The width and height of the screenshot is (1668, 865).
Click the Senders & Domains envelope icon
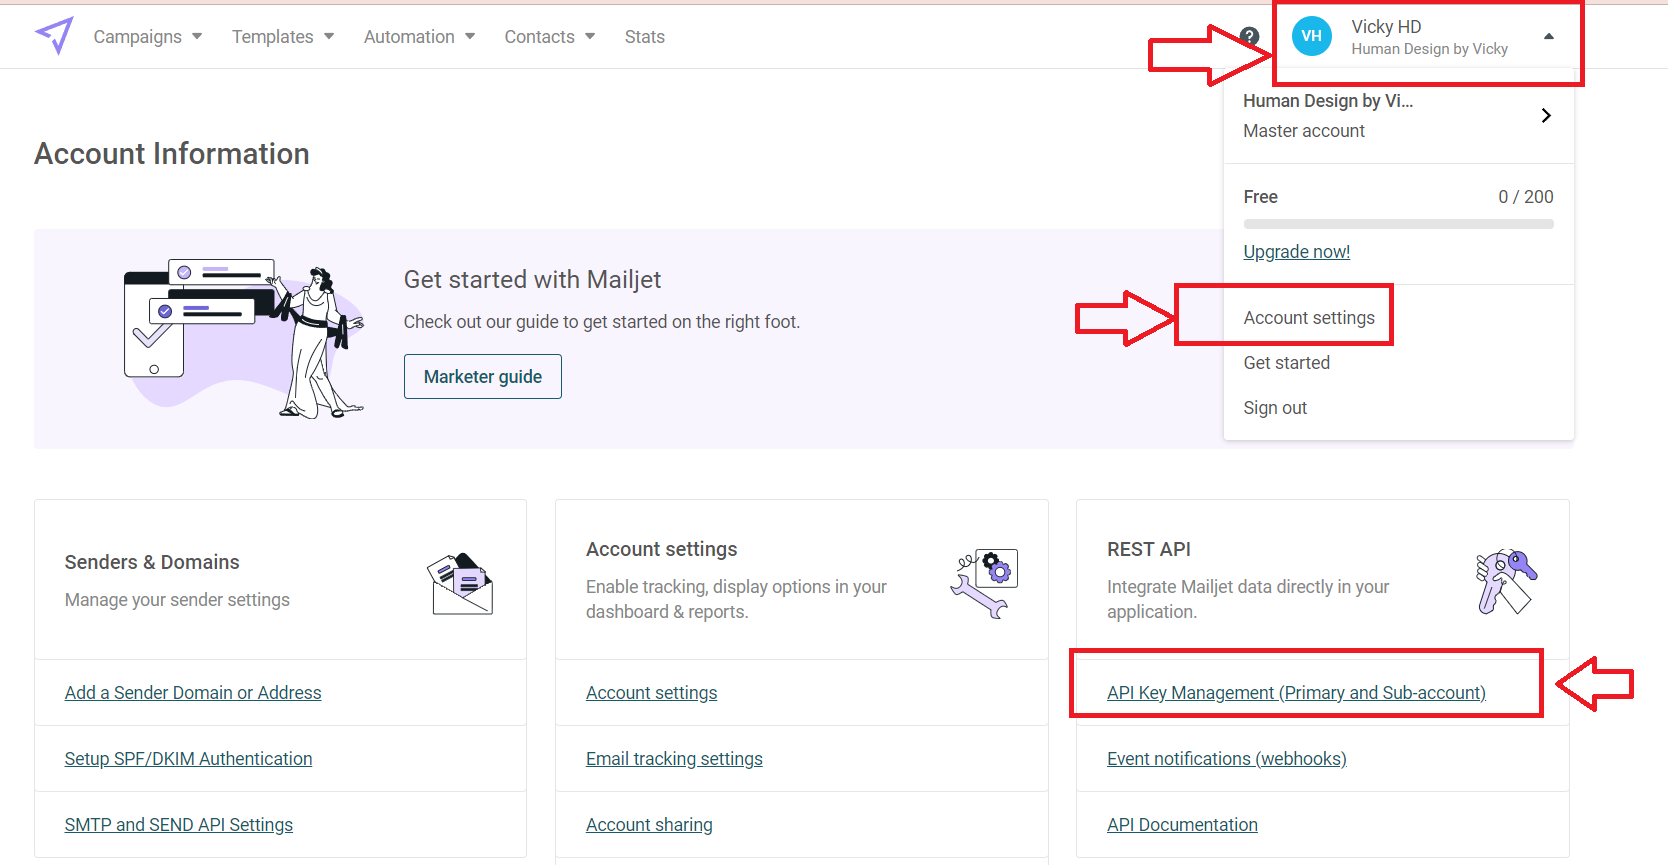pos(461,584)
